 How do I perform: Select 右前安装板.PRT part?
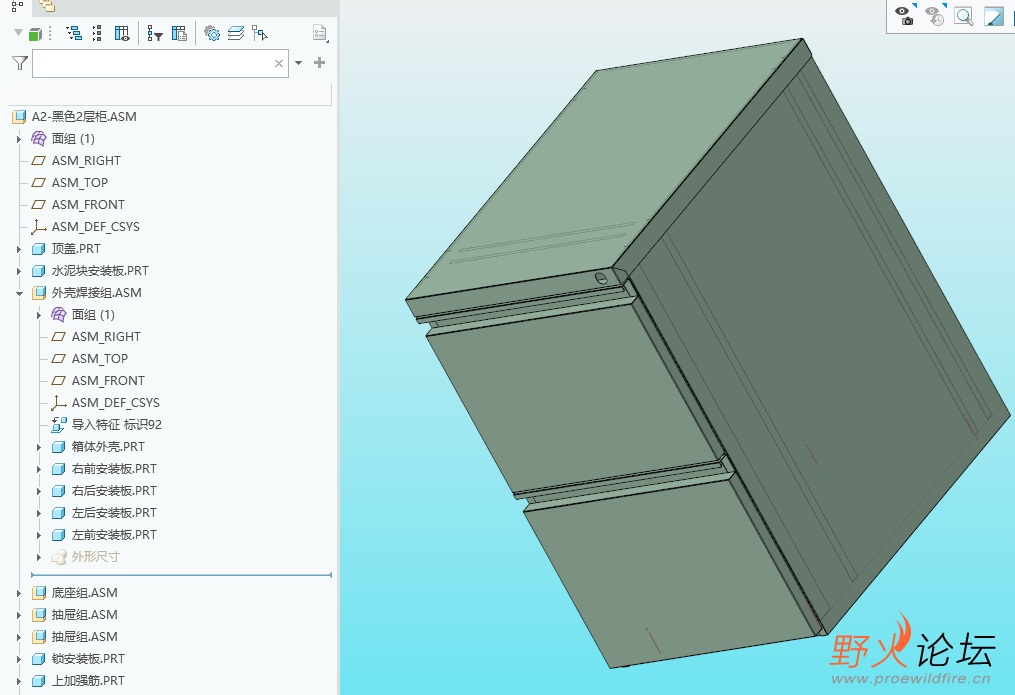[114, 469]
